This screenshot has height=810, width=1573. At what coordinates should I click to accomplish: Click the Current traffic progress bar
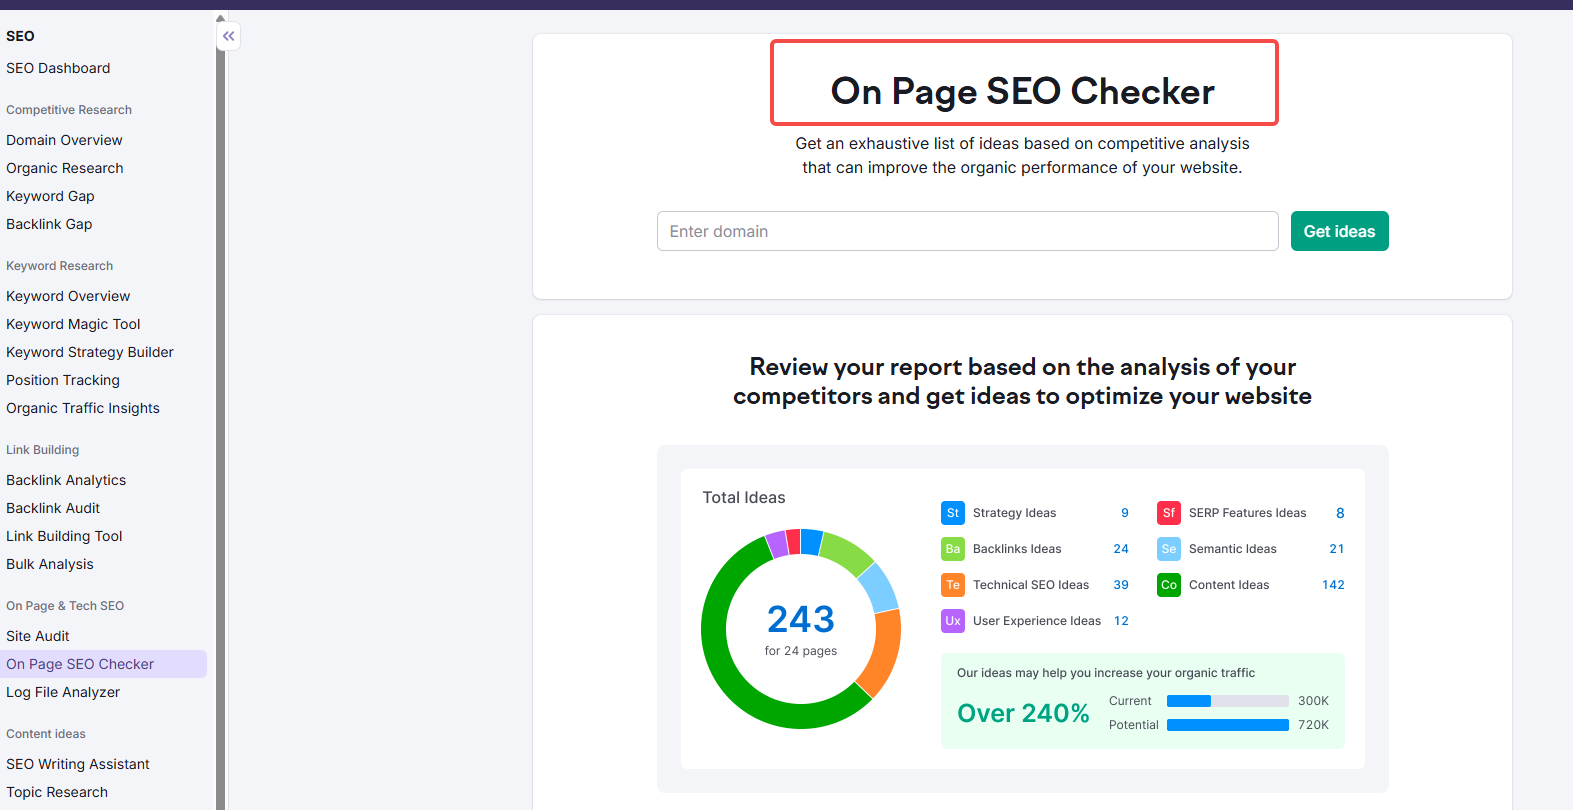(x=1227, y=701)
